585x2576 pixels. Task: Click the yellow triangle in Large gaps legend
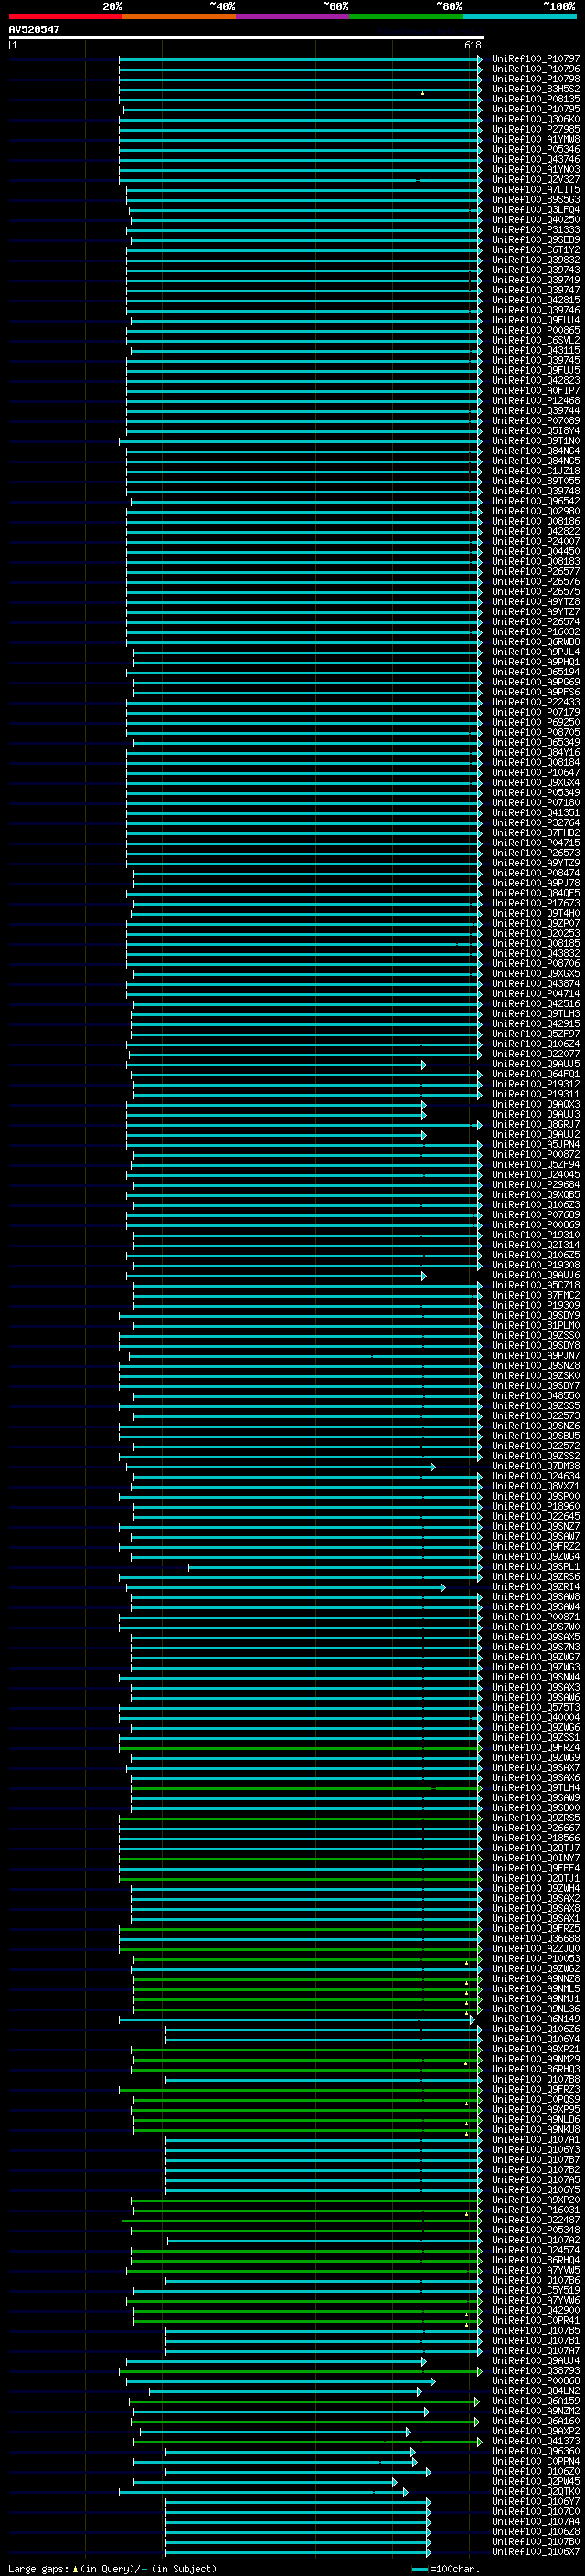tap(75, 2568)
